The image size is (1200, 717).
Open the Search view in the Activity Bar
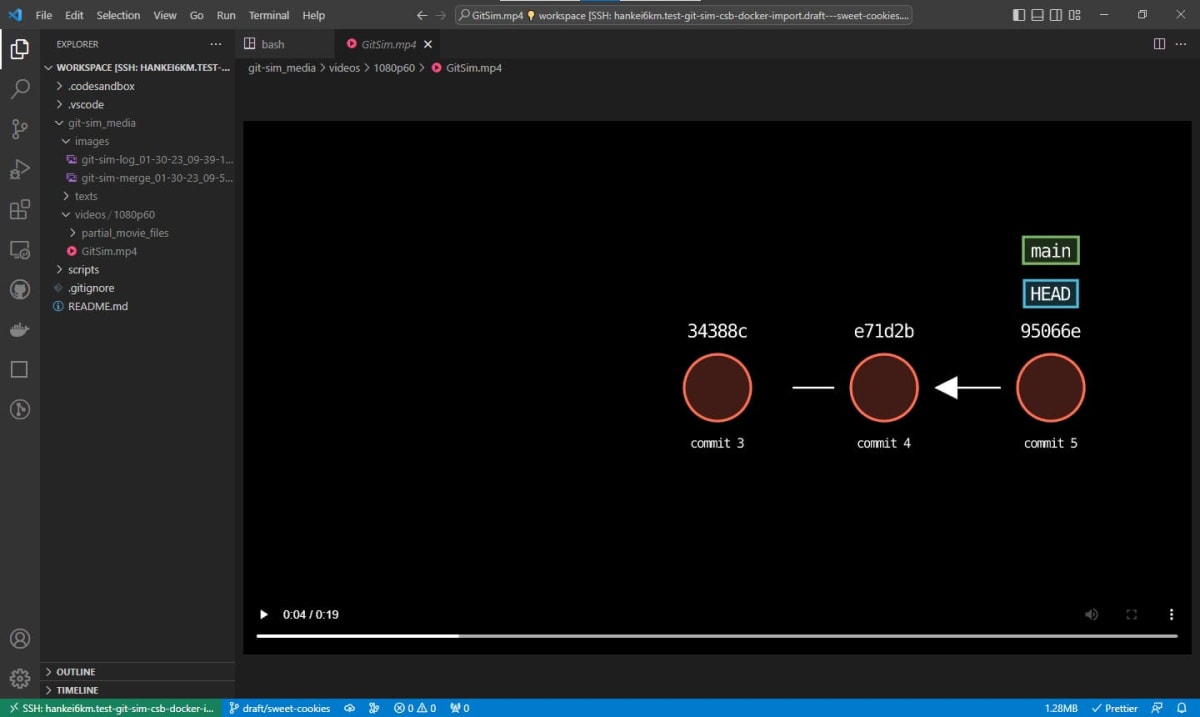pos(20,89)
